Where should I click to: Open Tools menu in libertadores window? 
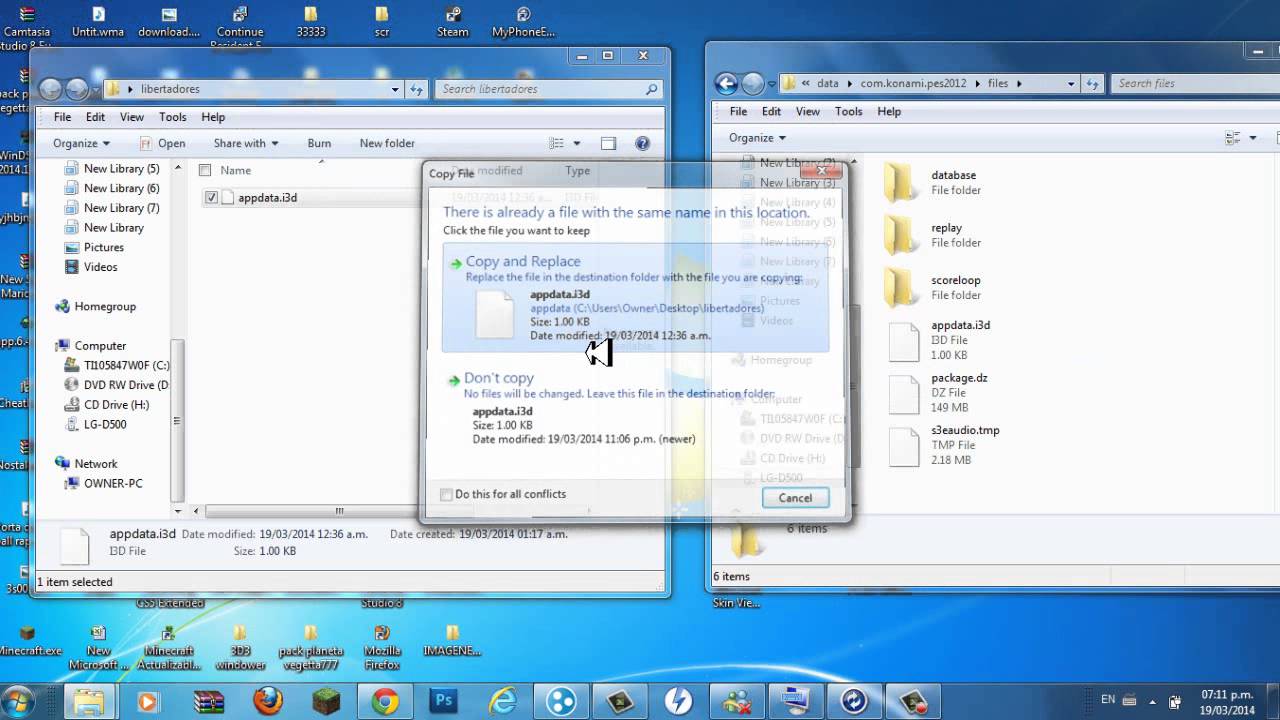tap(172, 117)
